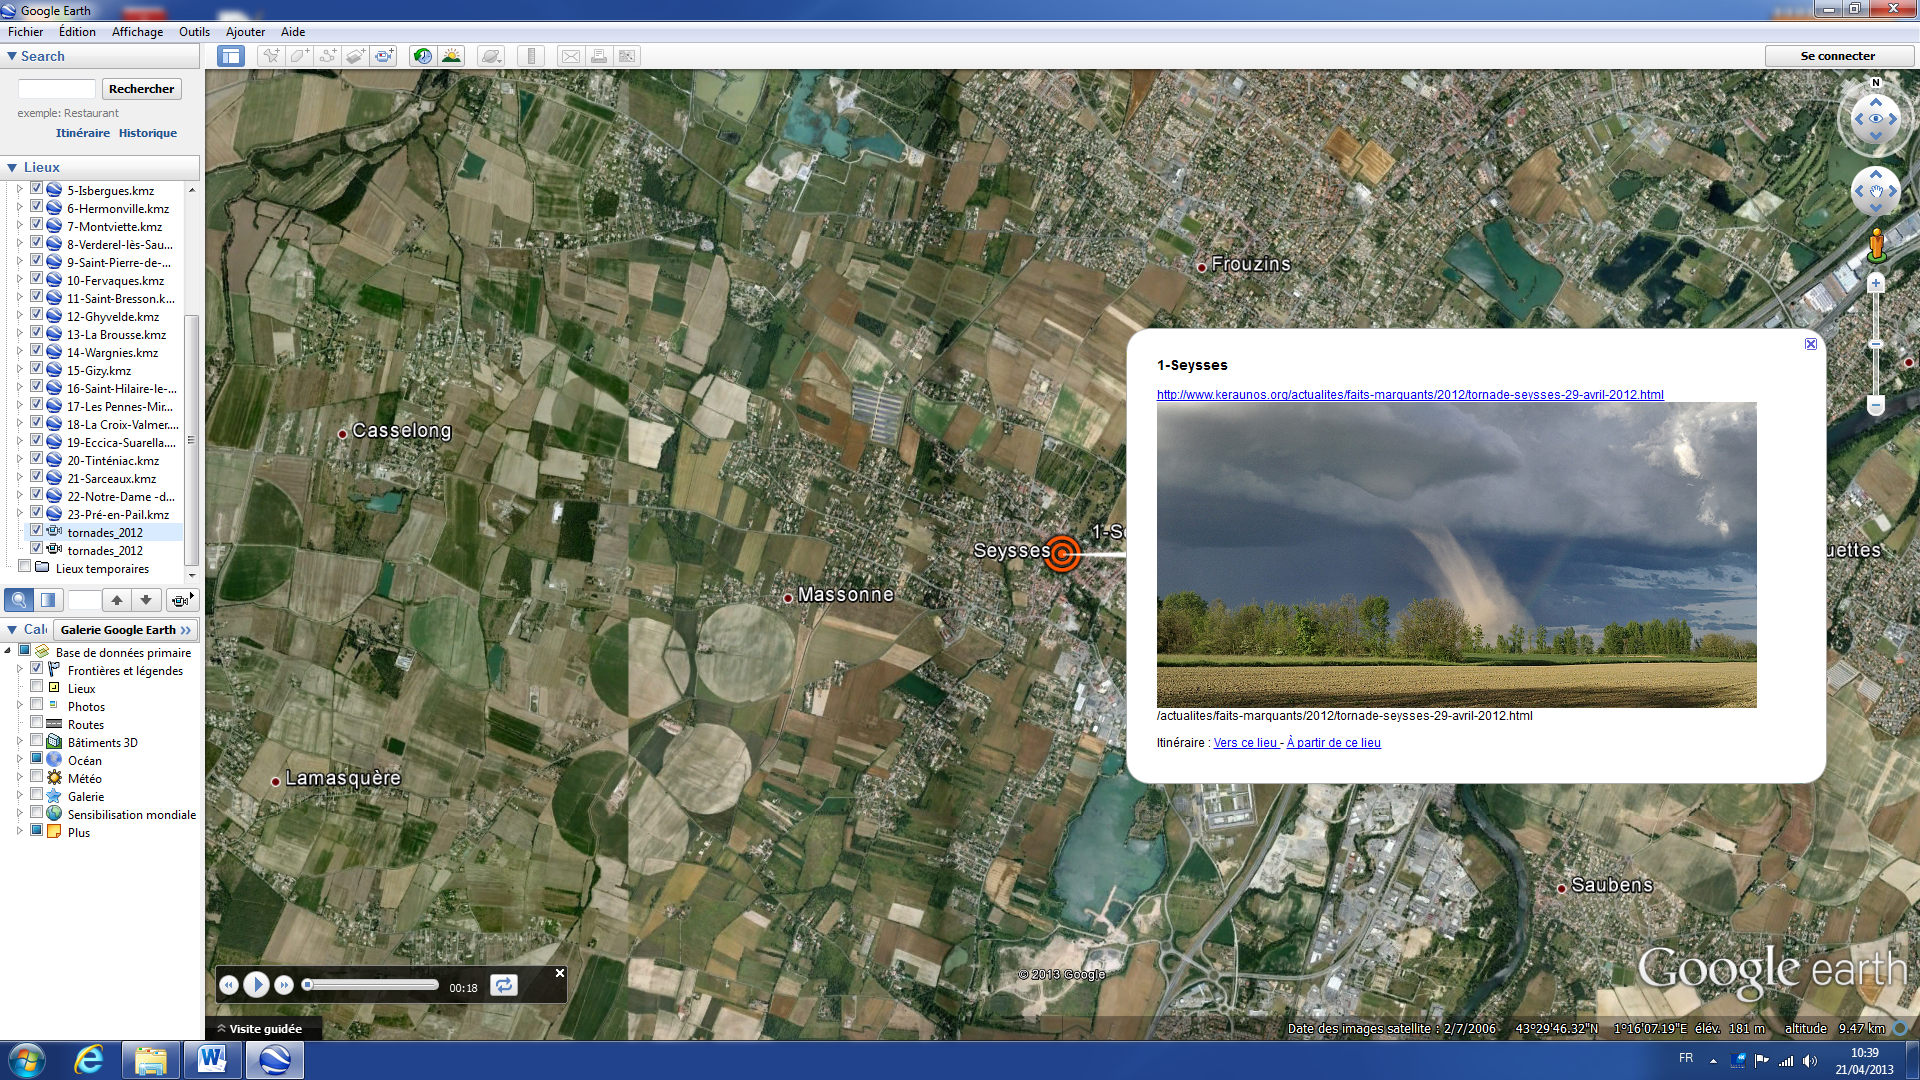Expand the 15-Gizy.kmz tree item
Viewport: 1920px width, 1080px height.
click(19, 370)
